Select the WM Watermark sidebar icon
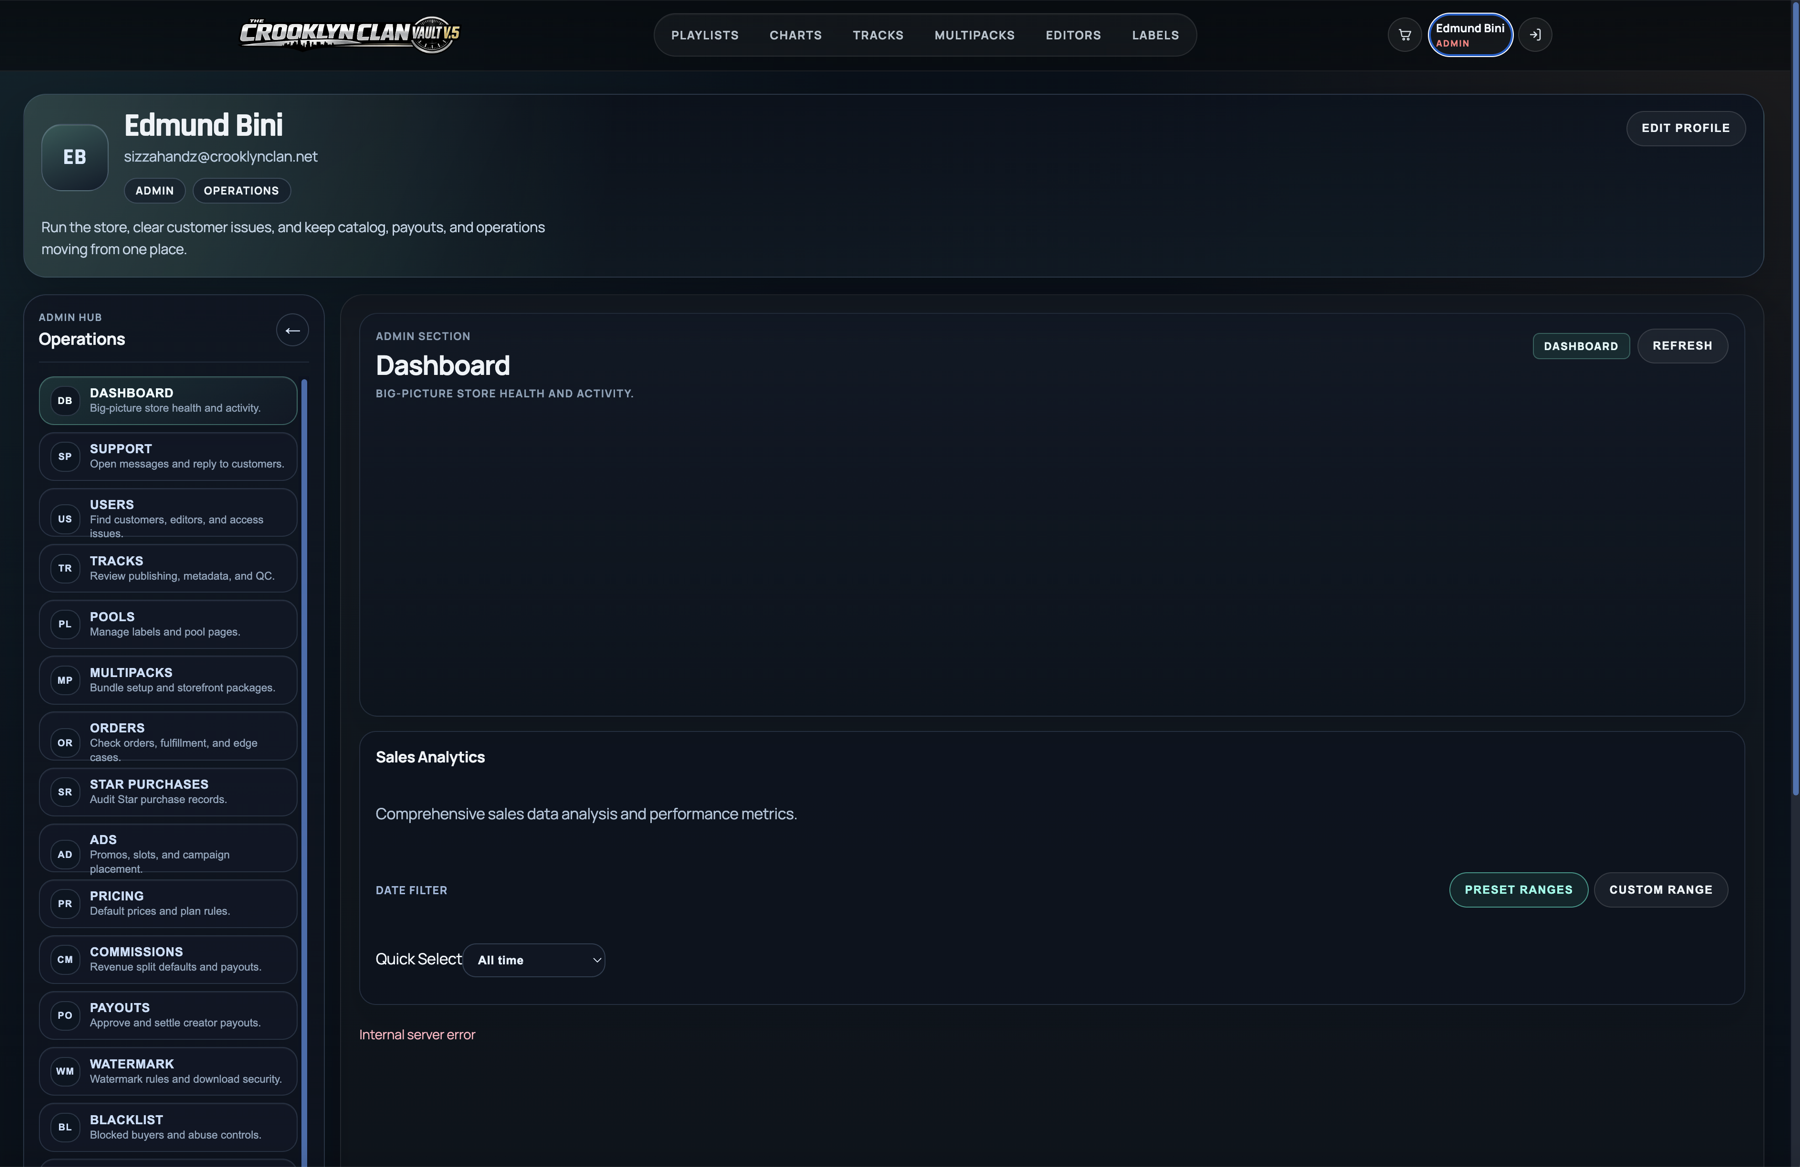 point(64,1071)
